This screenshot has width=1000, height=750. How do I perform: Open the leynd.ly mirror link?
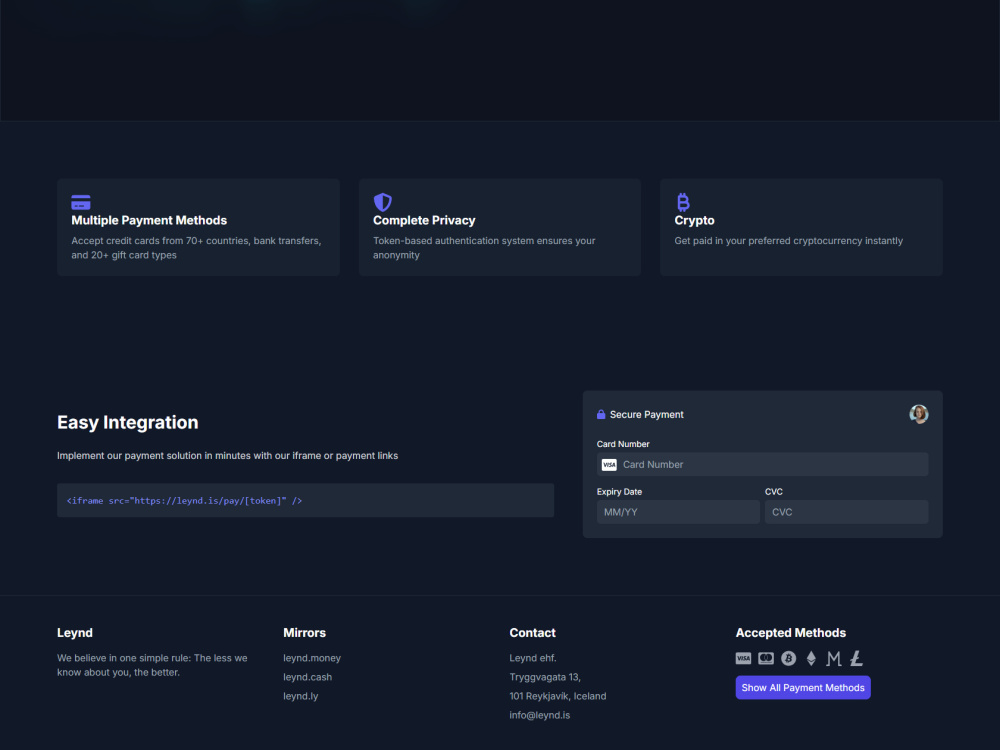click(300, 696)
